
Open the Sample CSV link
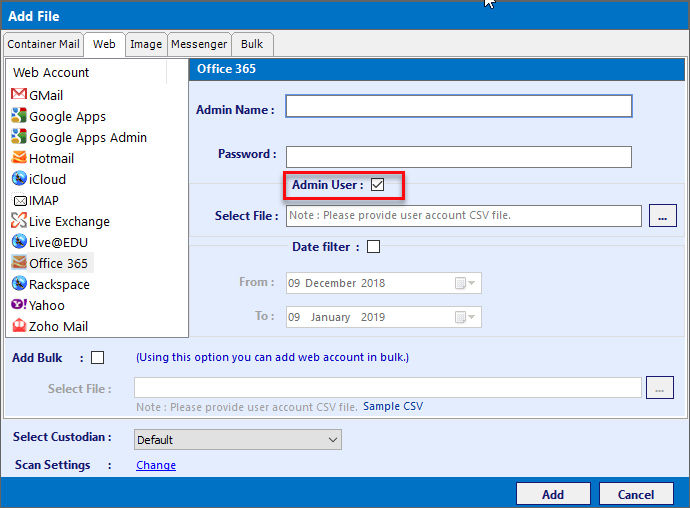[x=393, y=406]
